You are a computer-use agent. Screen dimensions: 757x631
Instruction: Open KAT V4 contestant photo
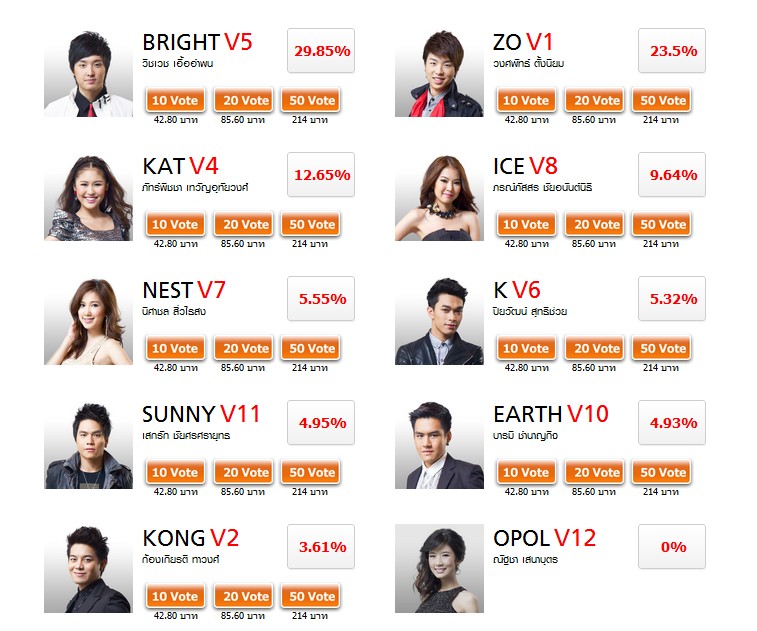click(x=88, y=196)
